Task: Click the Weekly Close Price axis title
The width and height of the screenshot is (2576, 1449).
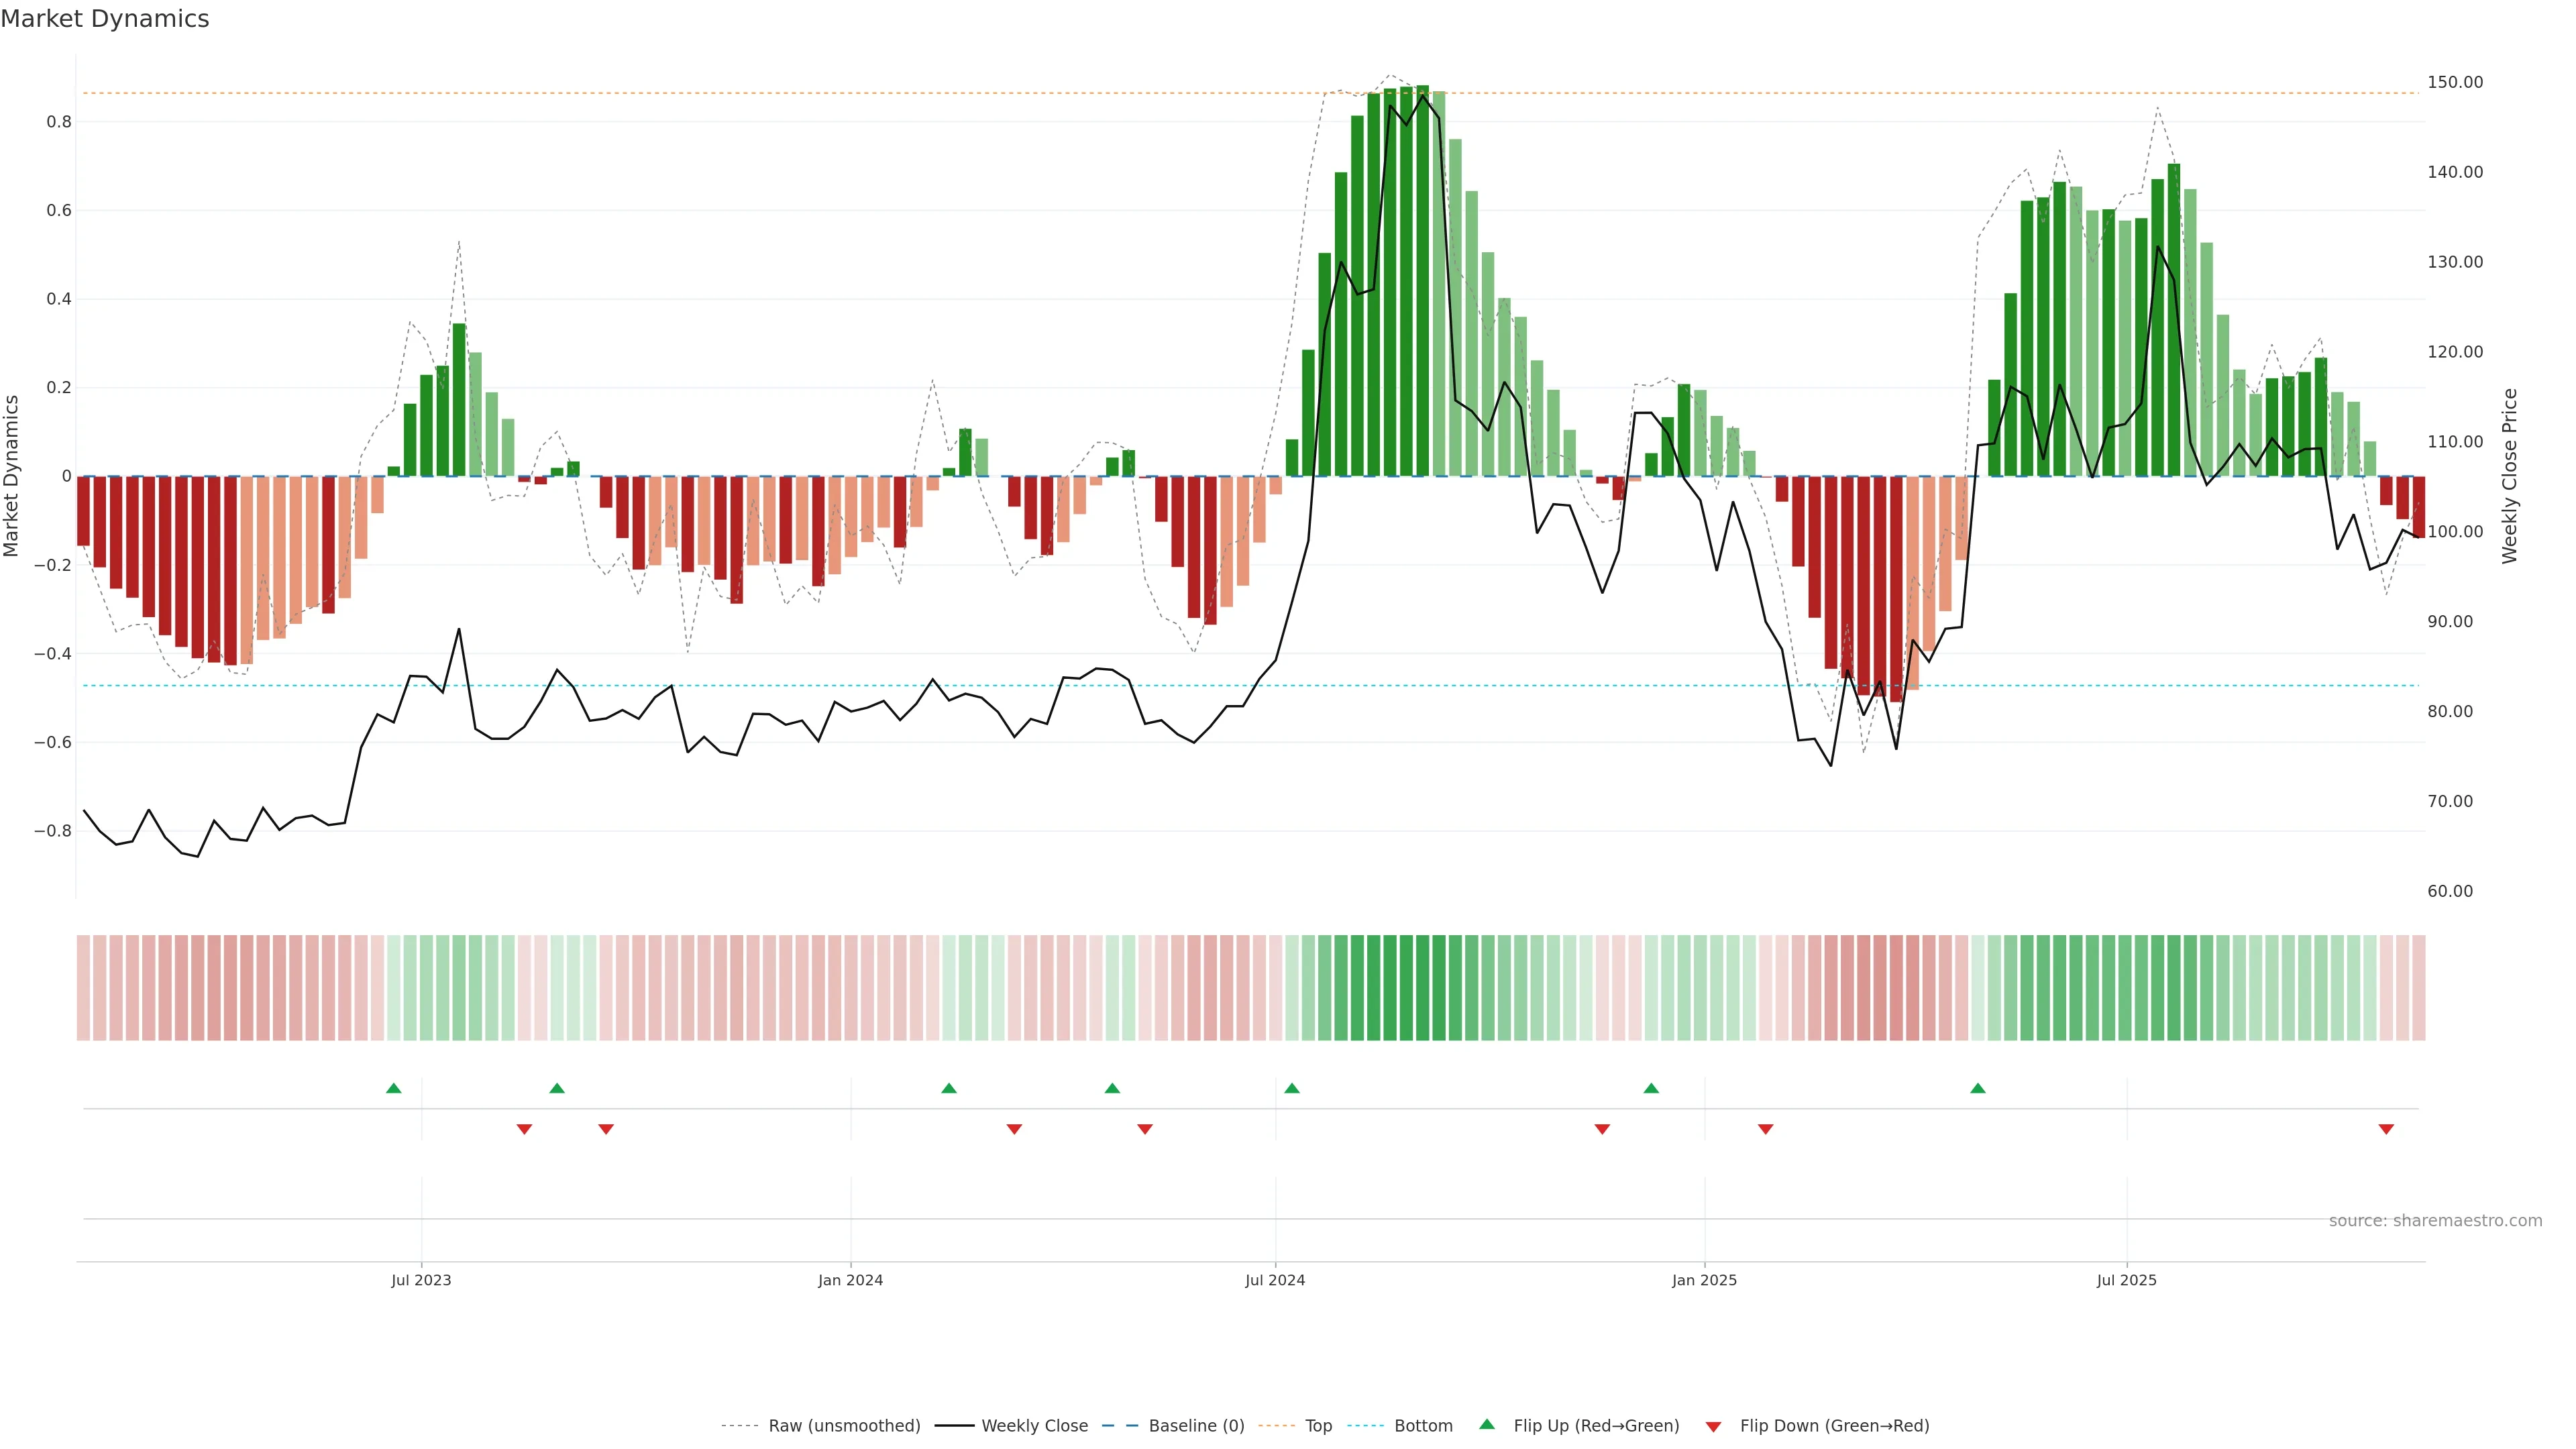Action: coord(2510,476)
